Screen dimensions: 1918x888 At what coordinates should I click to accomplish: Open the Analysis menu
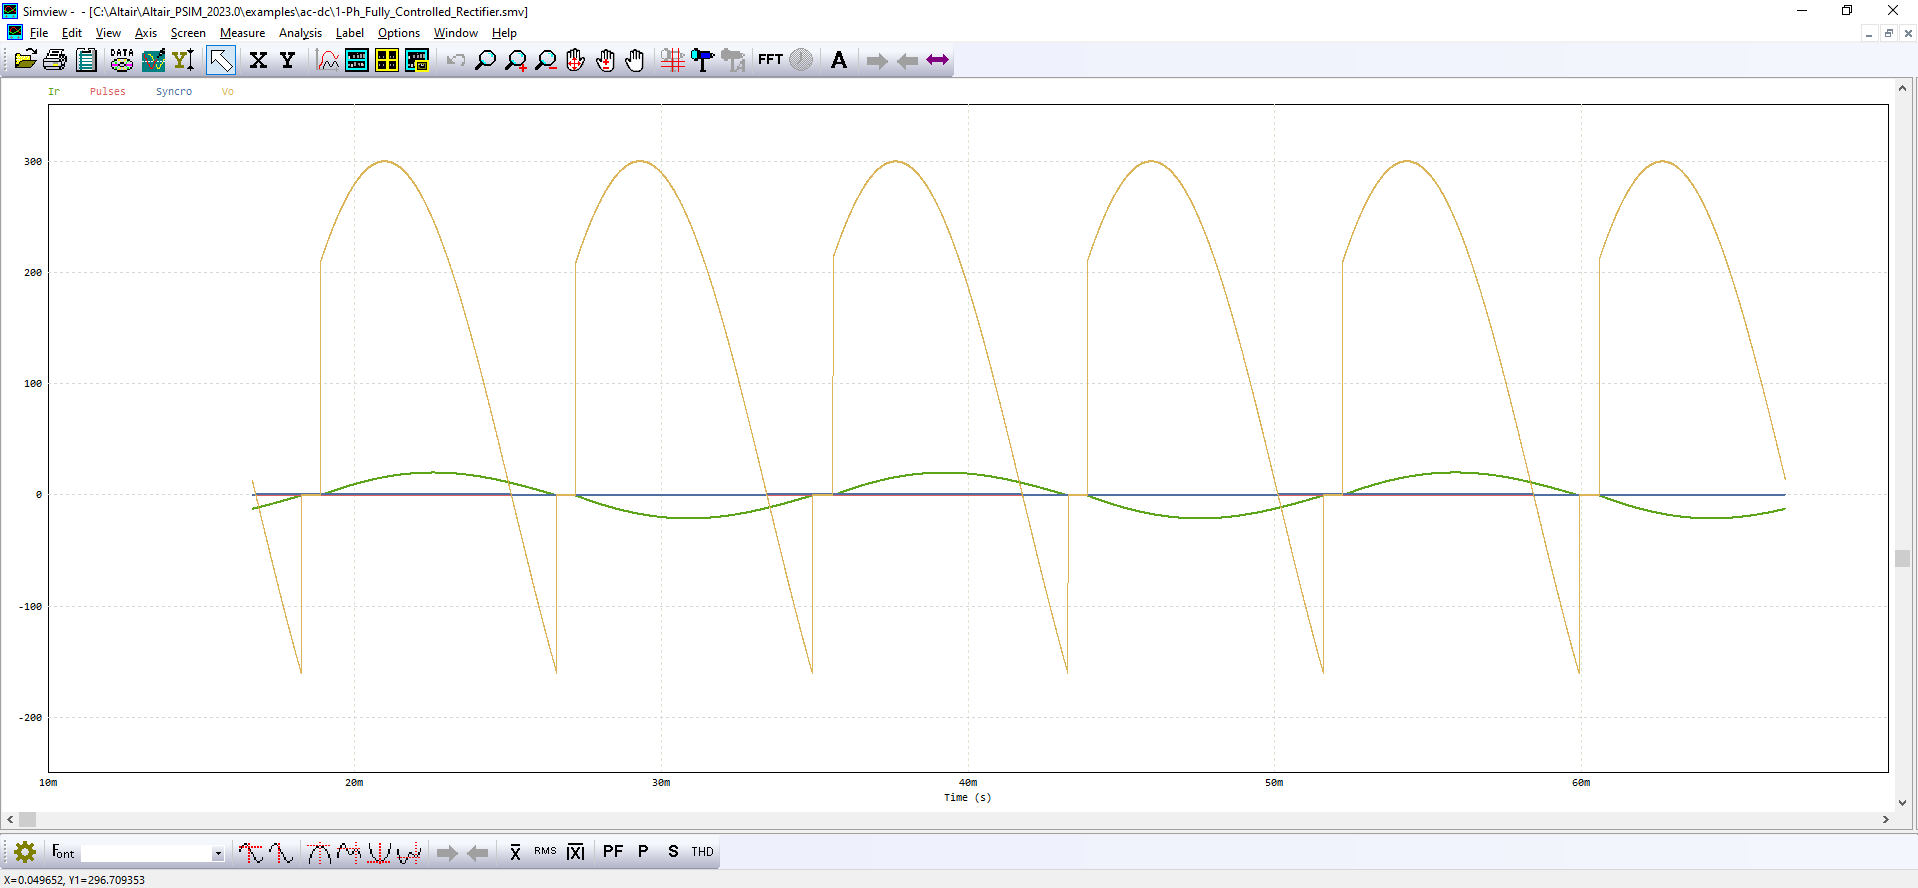click(300, 33)
